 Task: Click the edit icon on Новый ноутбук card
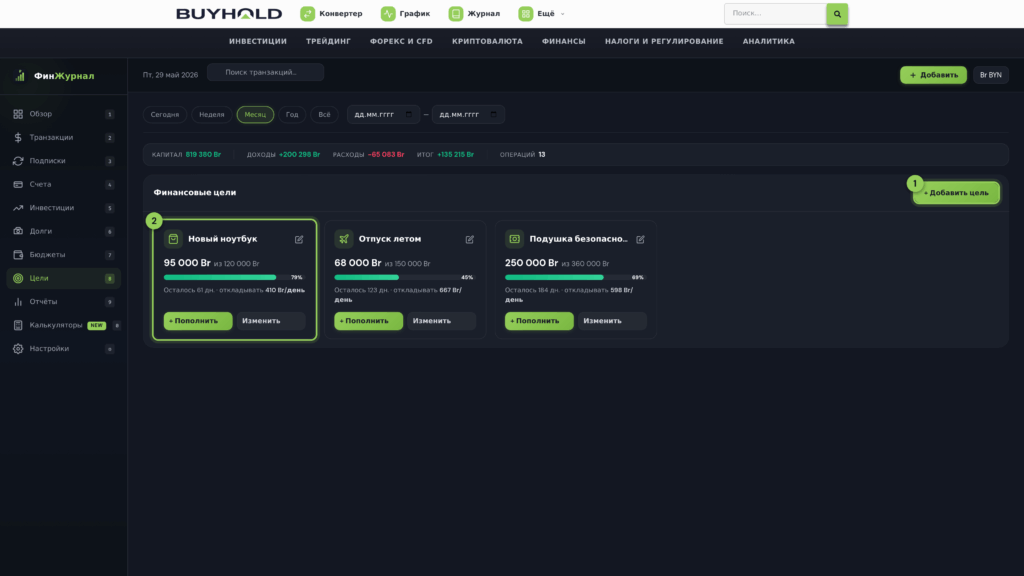click(299, 239)
